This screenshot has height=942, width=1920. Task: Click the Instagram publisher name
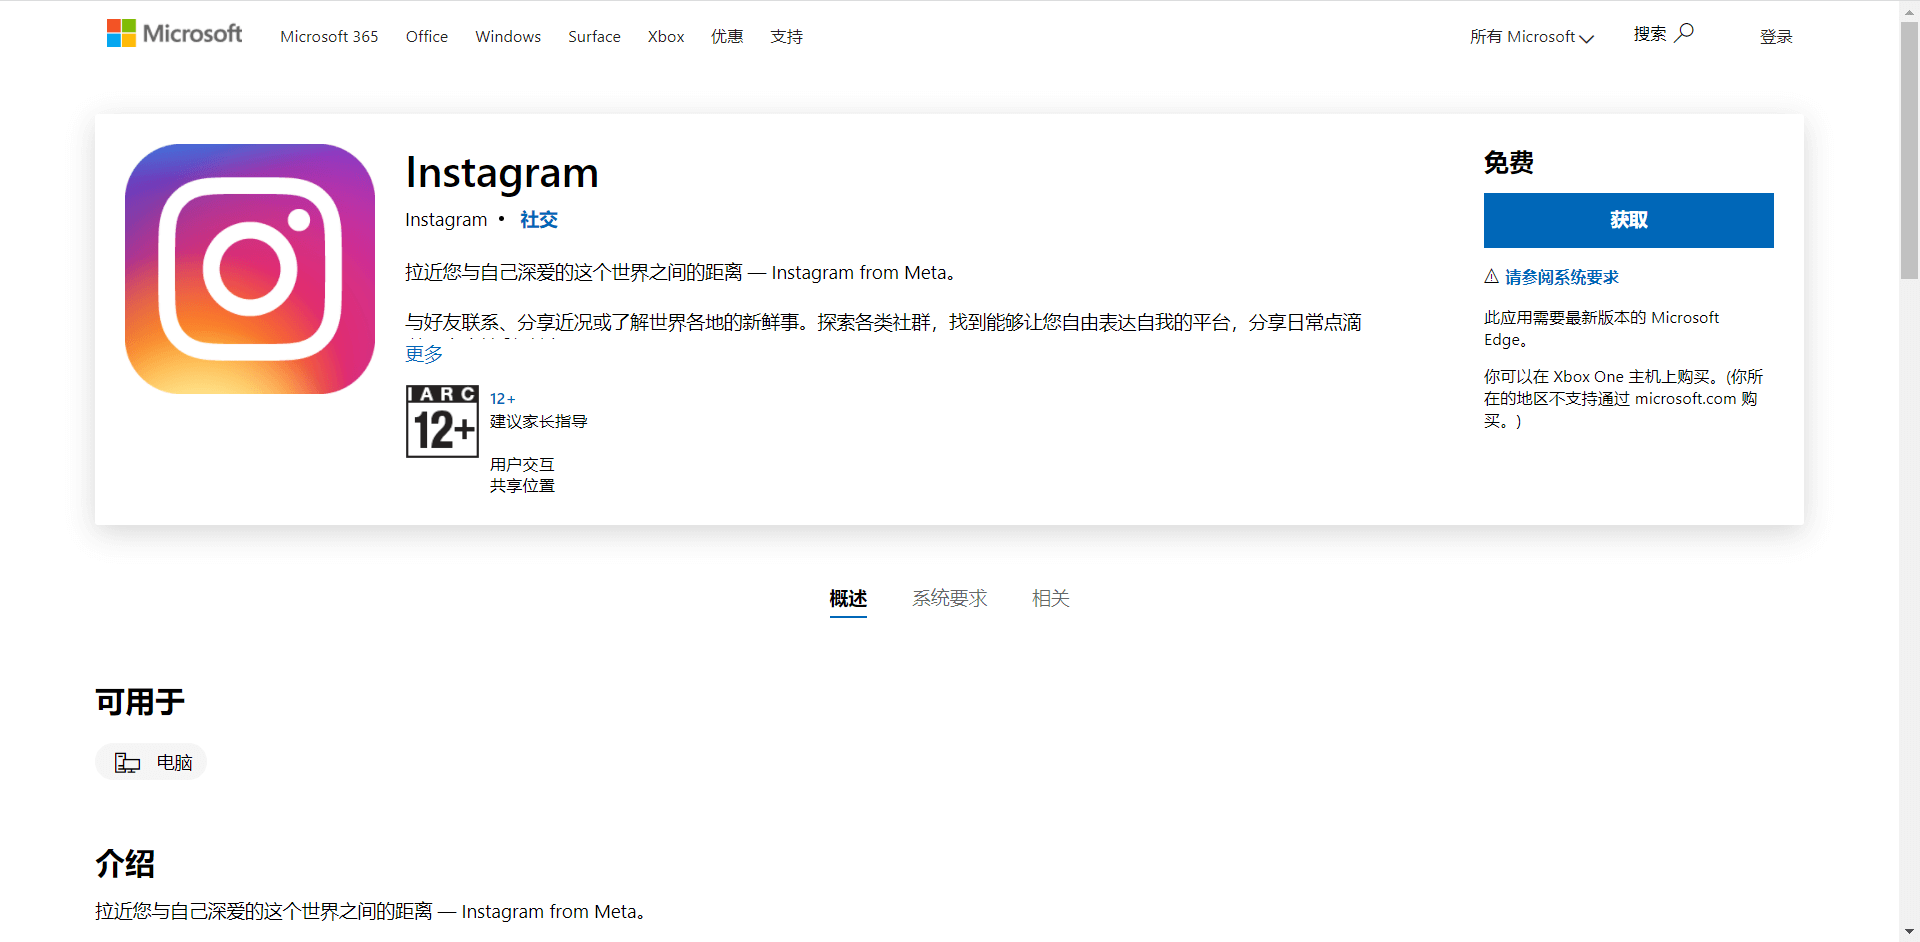446,220
